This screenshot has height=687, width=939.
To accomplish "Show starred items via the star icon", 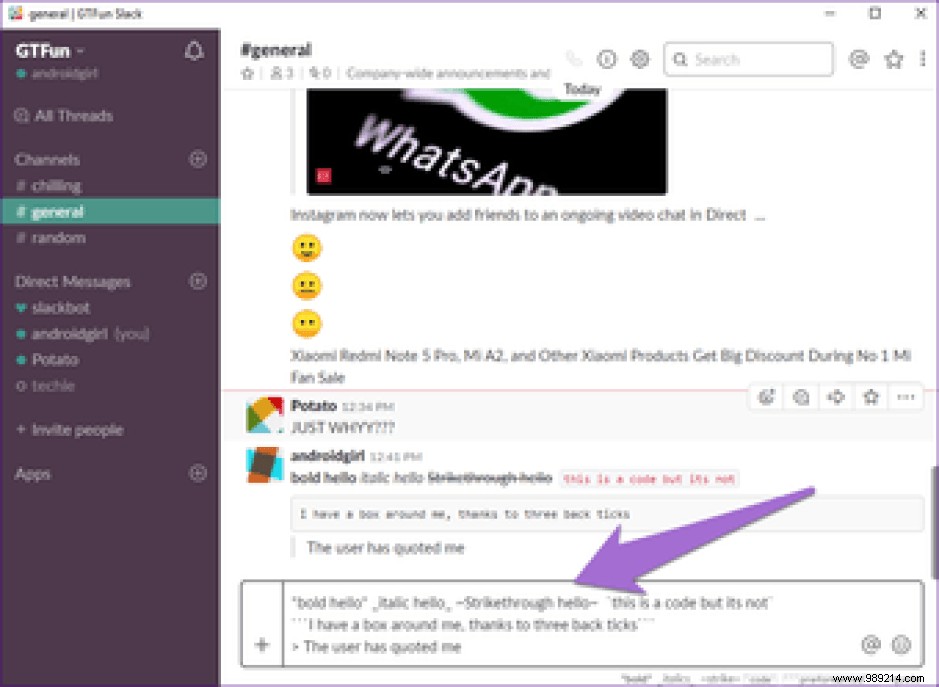I will [x=893, y=59].
